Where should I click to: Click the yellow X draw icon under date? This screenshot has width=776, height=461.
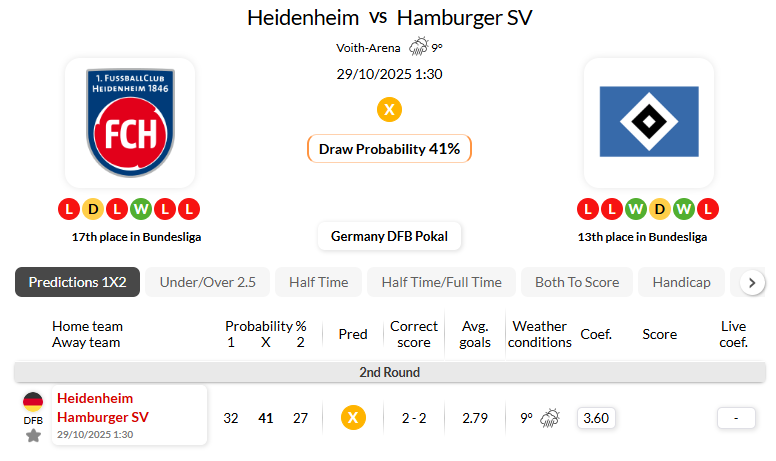coord(389,109)
